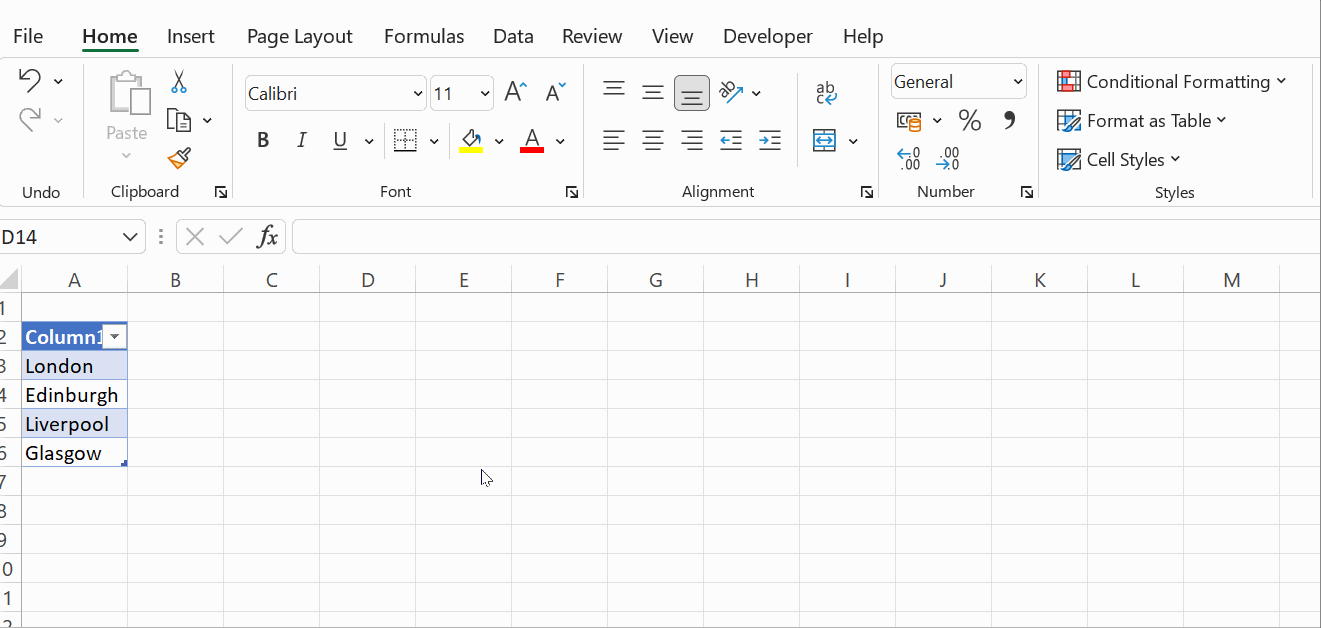Screen dimensions: 1321x628
Task: Click the red Font Color swatch
Action: (x=532, y=140)
